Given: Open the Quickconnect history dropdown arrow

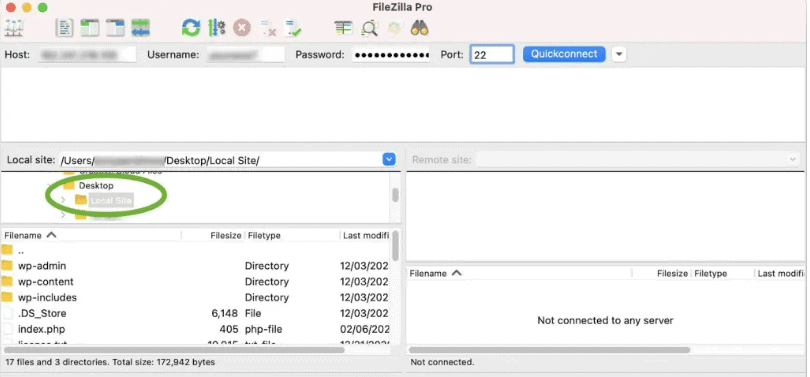Looking at the screenshot, I should click(x=619, y=54).
